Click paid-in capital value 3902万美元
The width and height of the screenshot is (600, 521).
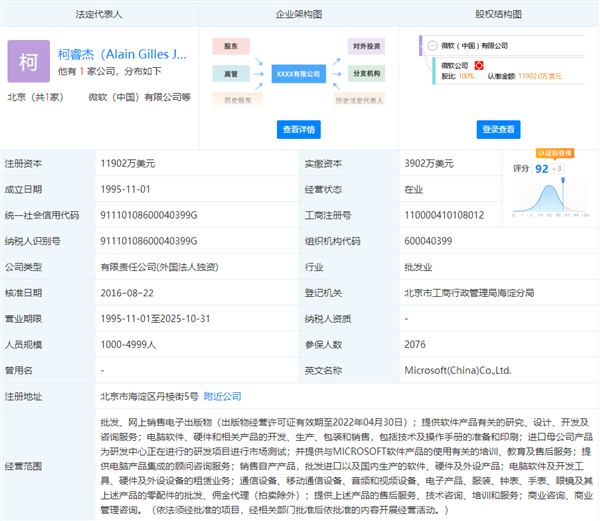point(429,163)
